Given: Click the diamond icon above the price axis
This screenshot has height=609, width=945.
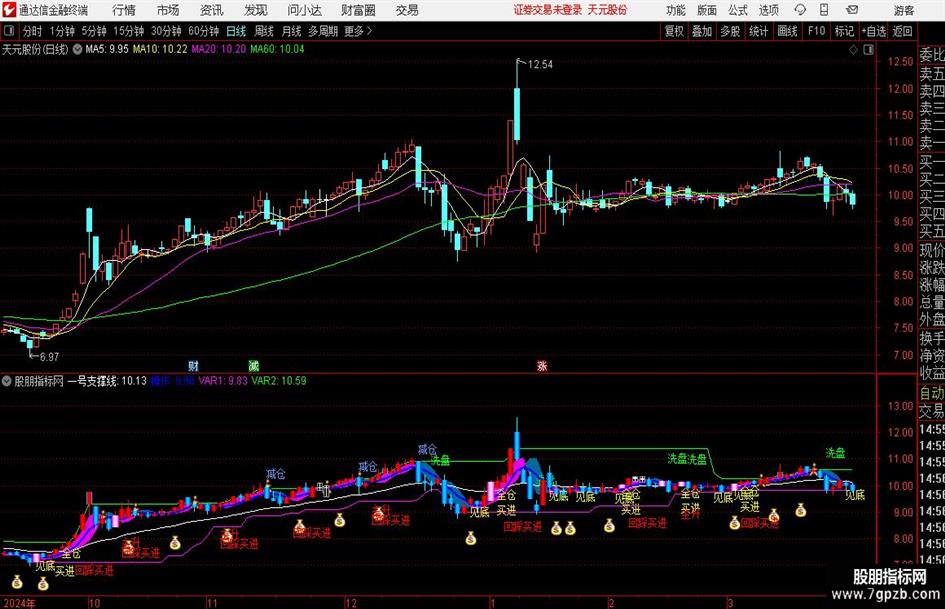Looking at the screenshot, I should (x=853, y=50).
